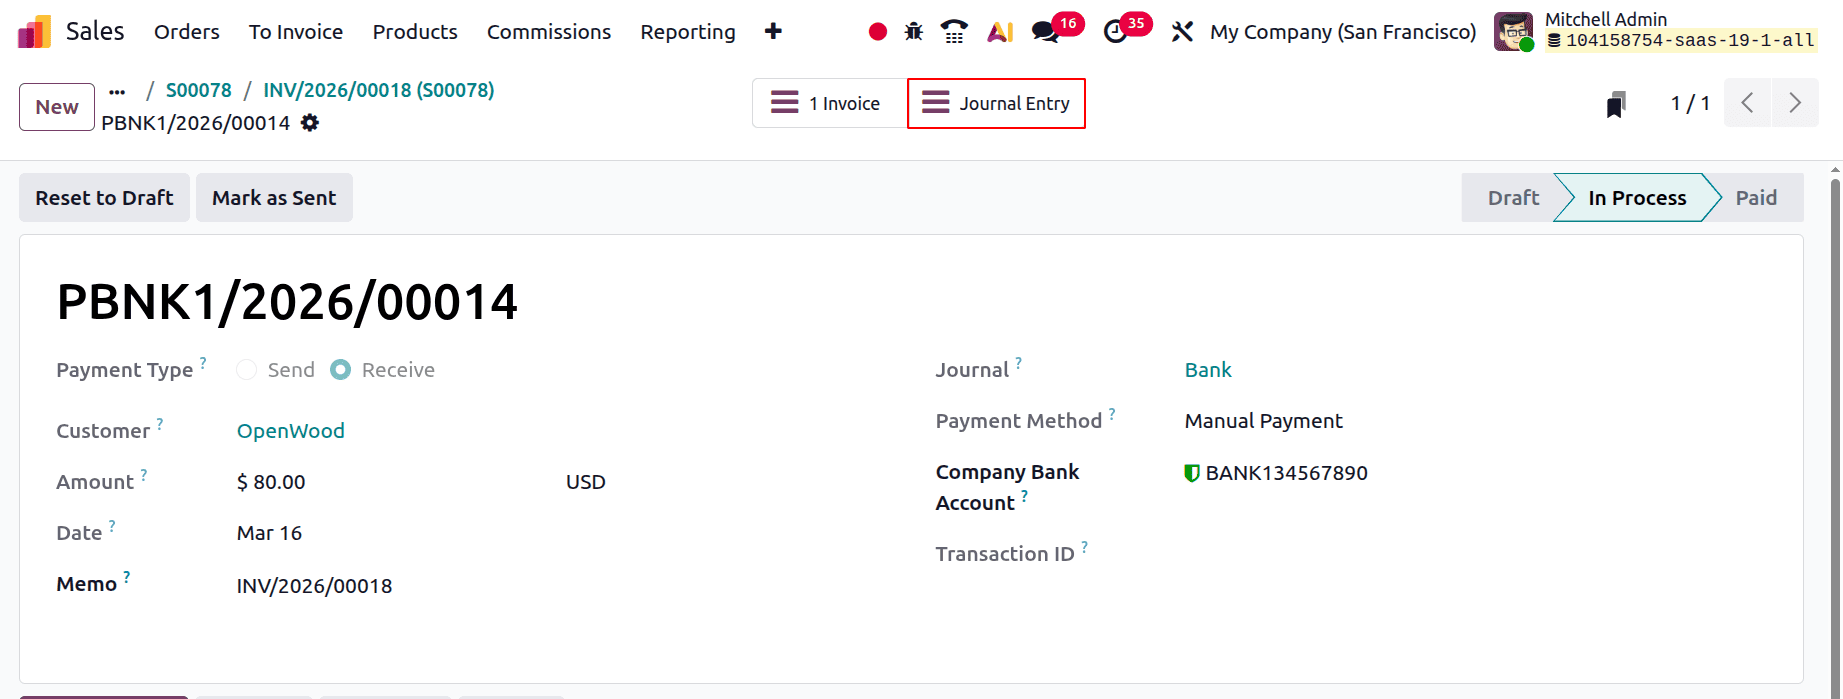1843x699 pixels.
Task: Click Mark as Sent
Action: point(274,198)
